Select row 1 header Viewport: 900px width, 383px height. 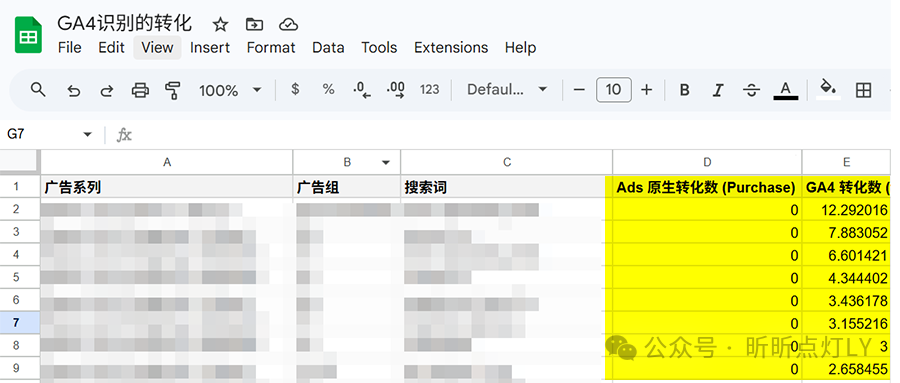[16, 187]
